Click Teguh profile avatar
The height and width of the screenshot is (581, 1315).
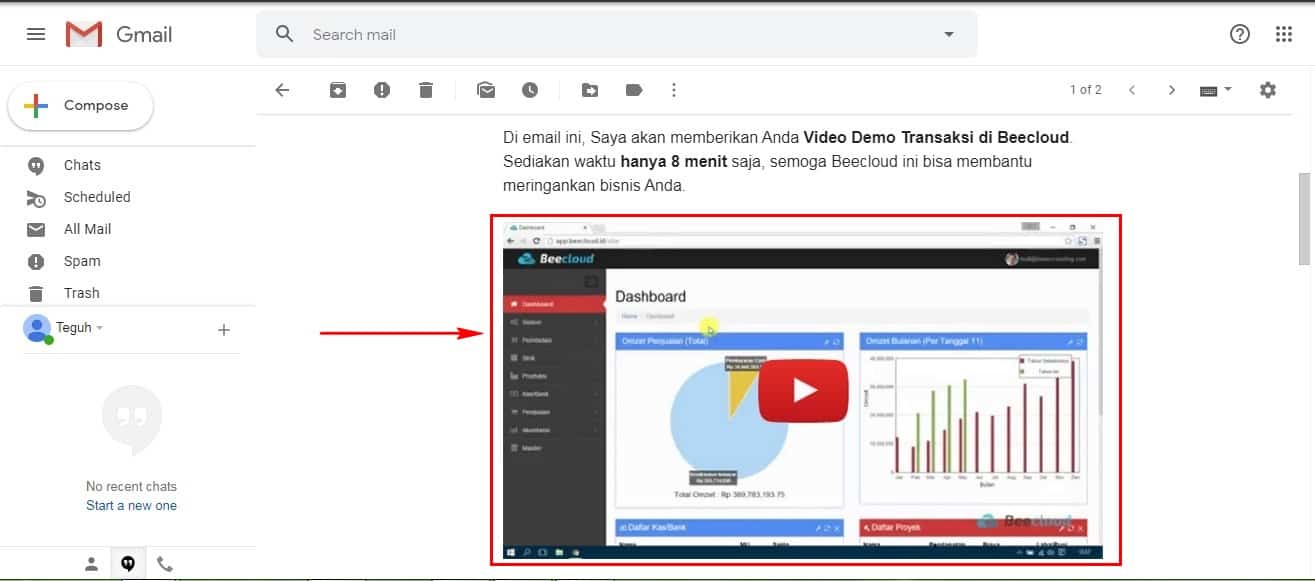[37, 328]
